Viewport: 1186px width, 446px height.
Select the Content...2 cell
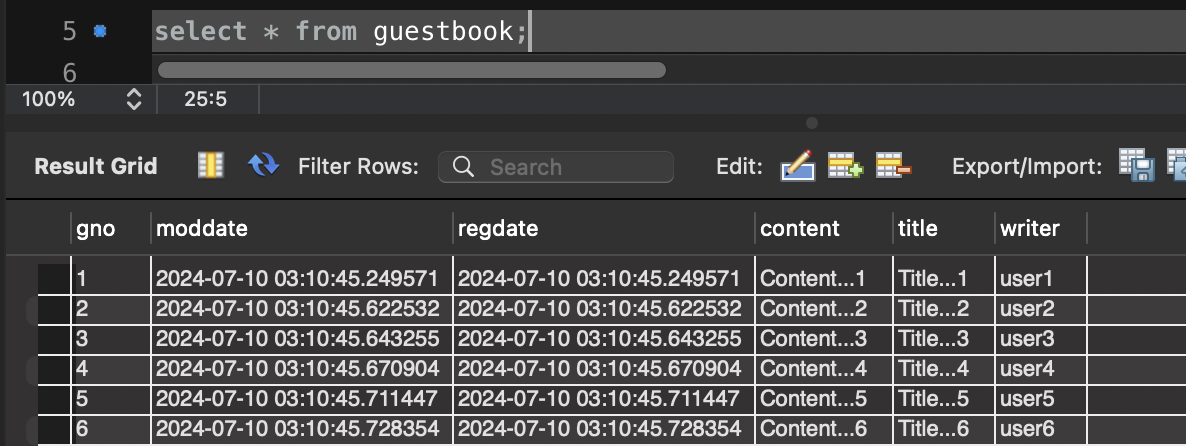[x=824, y=308]
